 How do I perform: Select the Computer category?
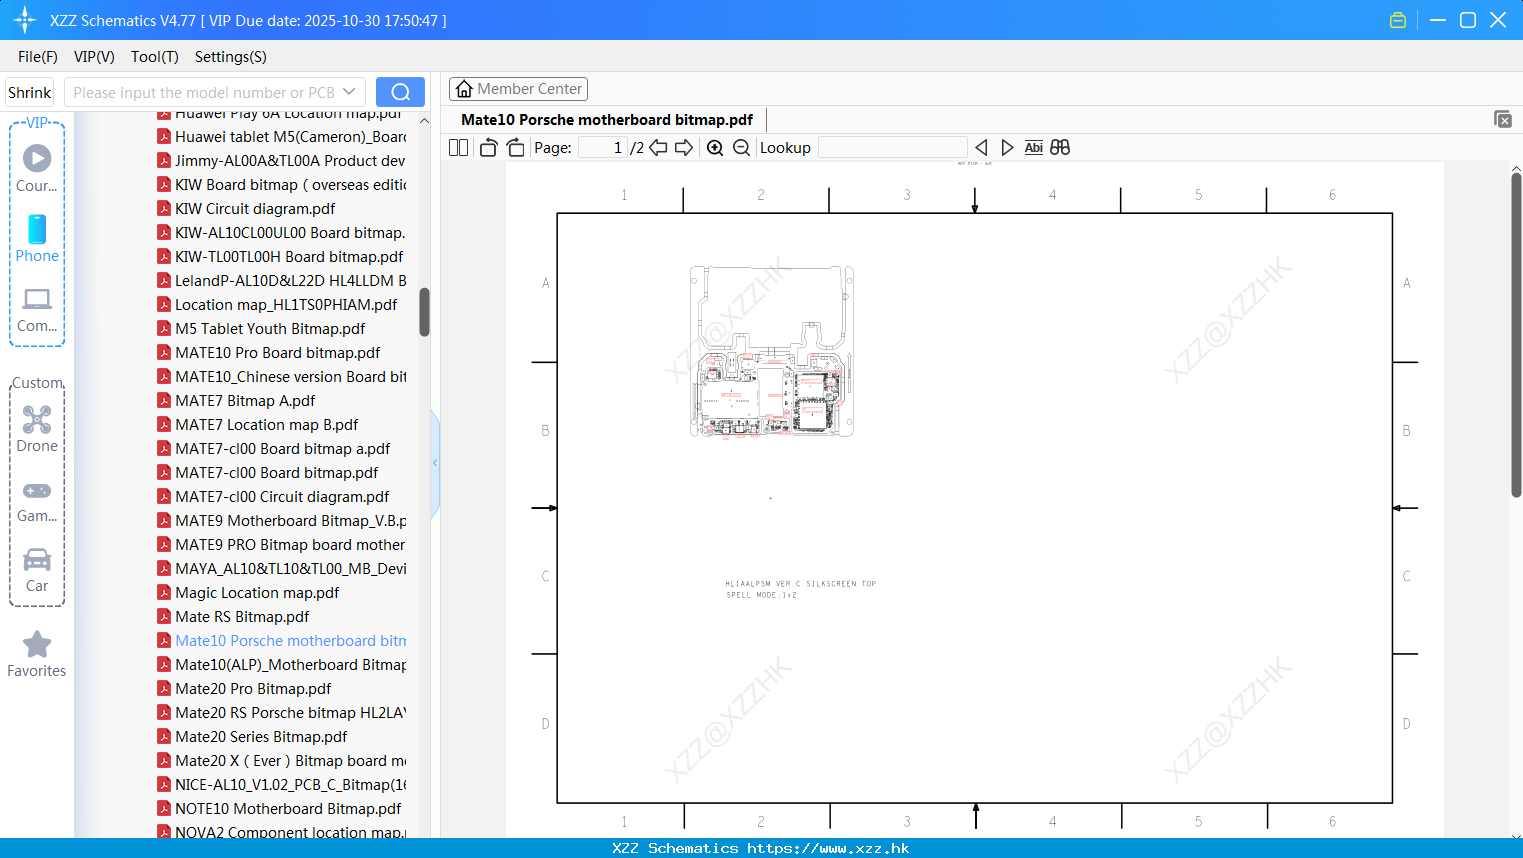[x=37, y=309]
